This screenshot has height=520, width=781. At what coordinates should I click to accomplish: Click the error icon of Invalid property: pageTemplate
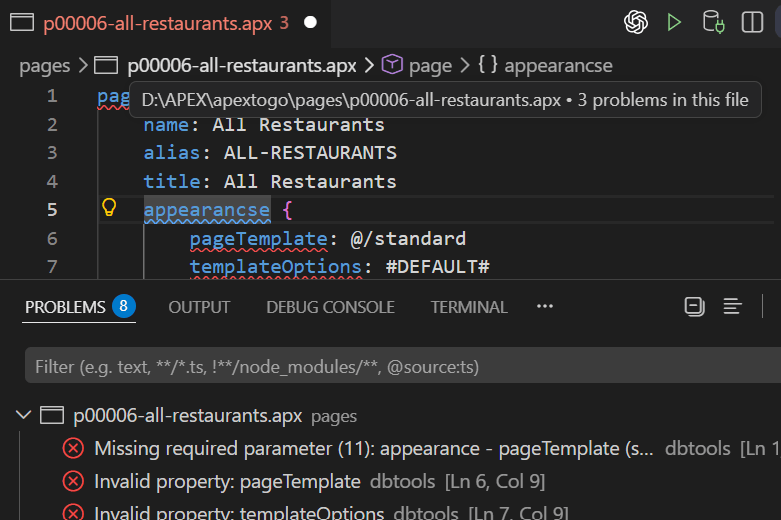(73, 482)
